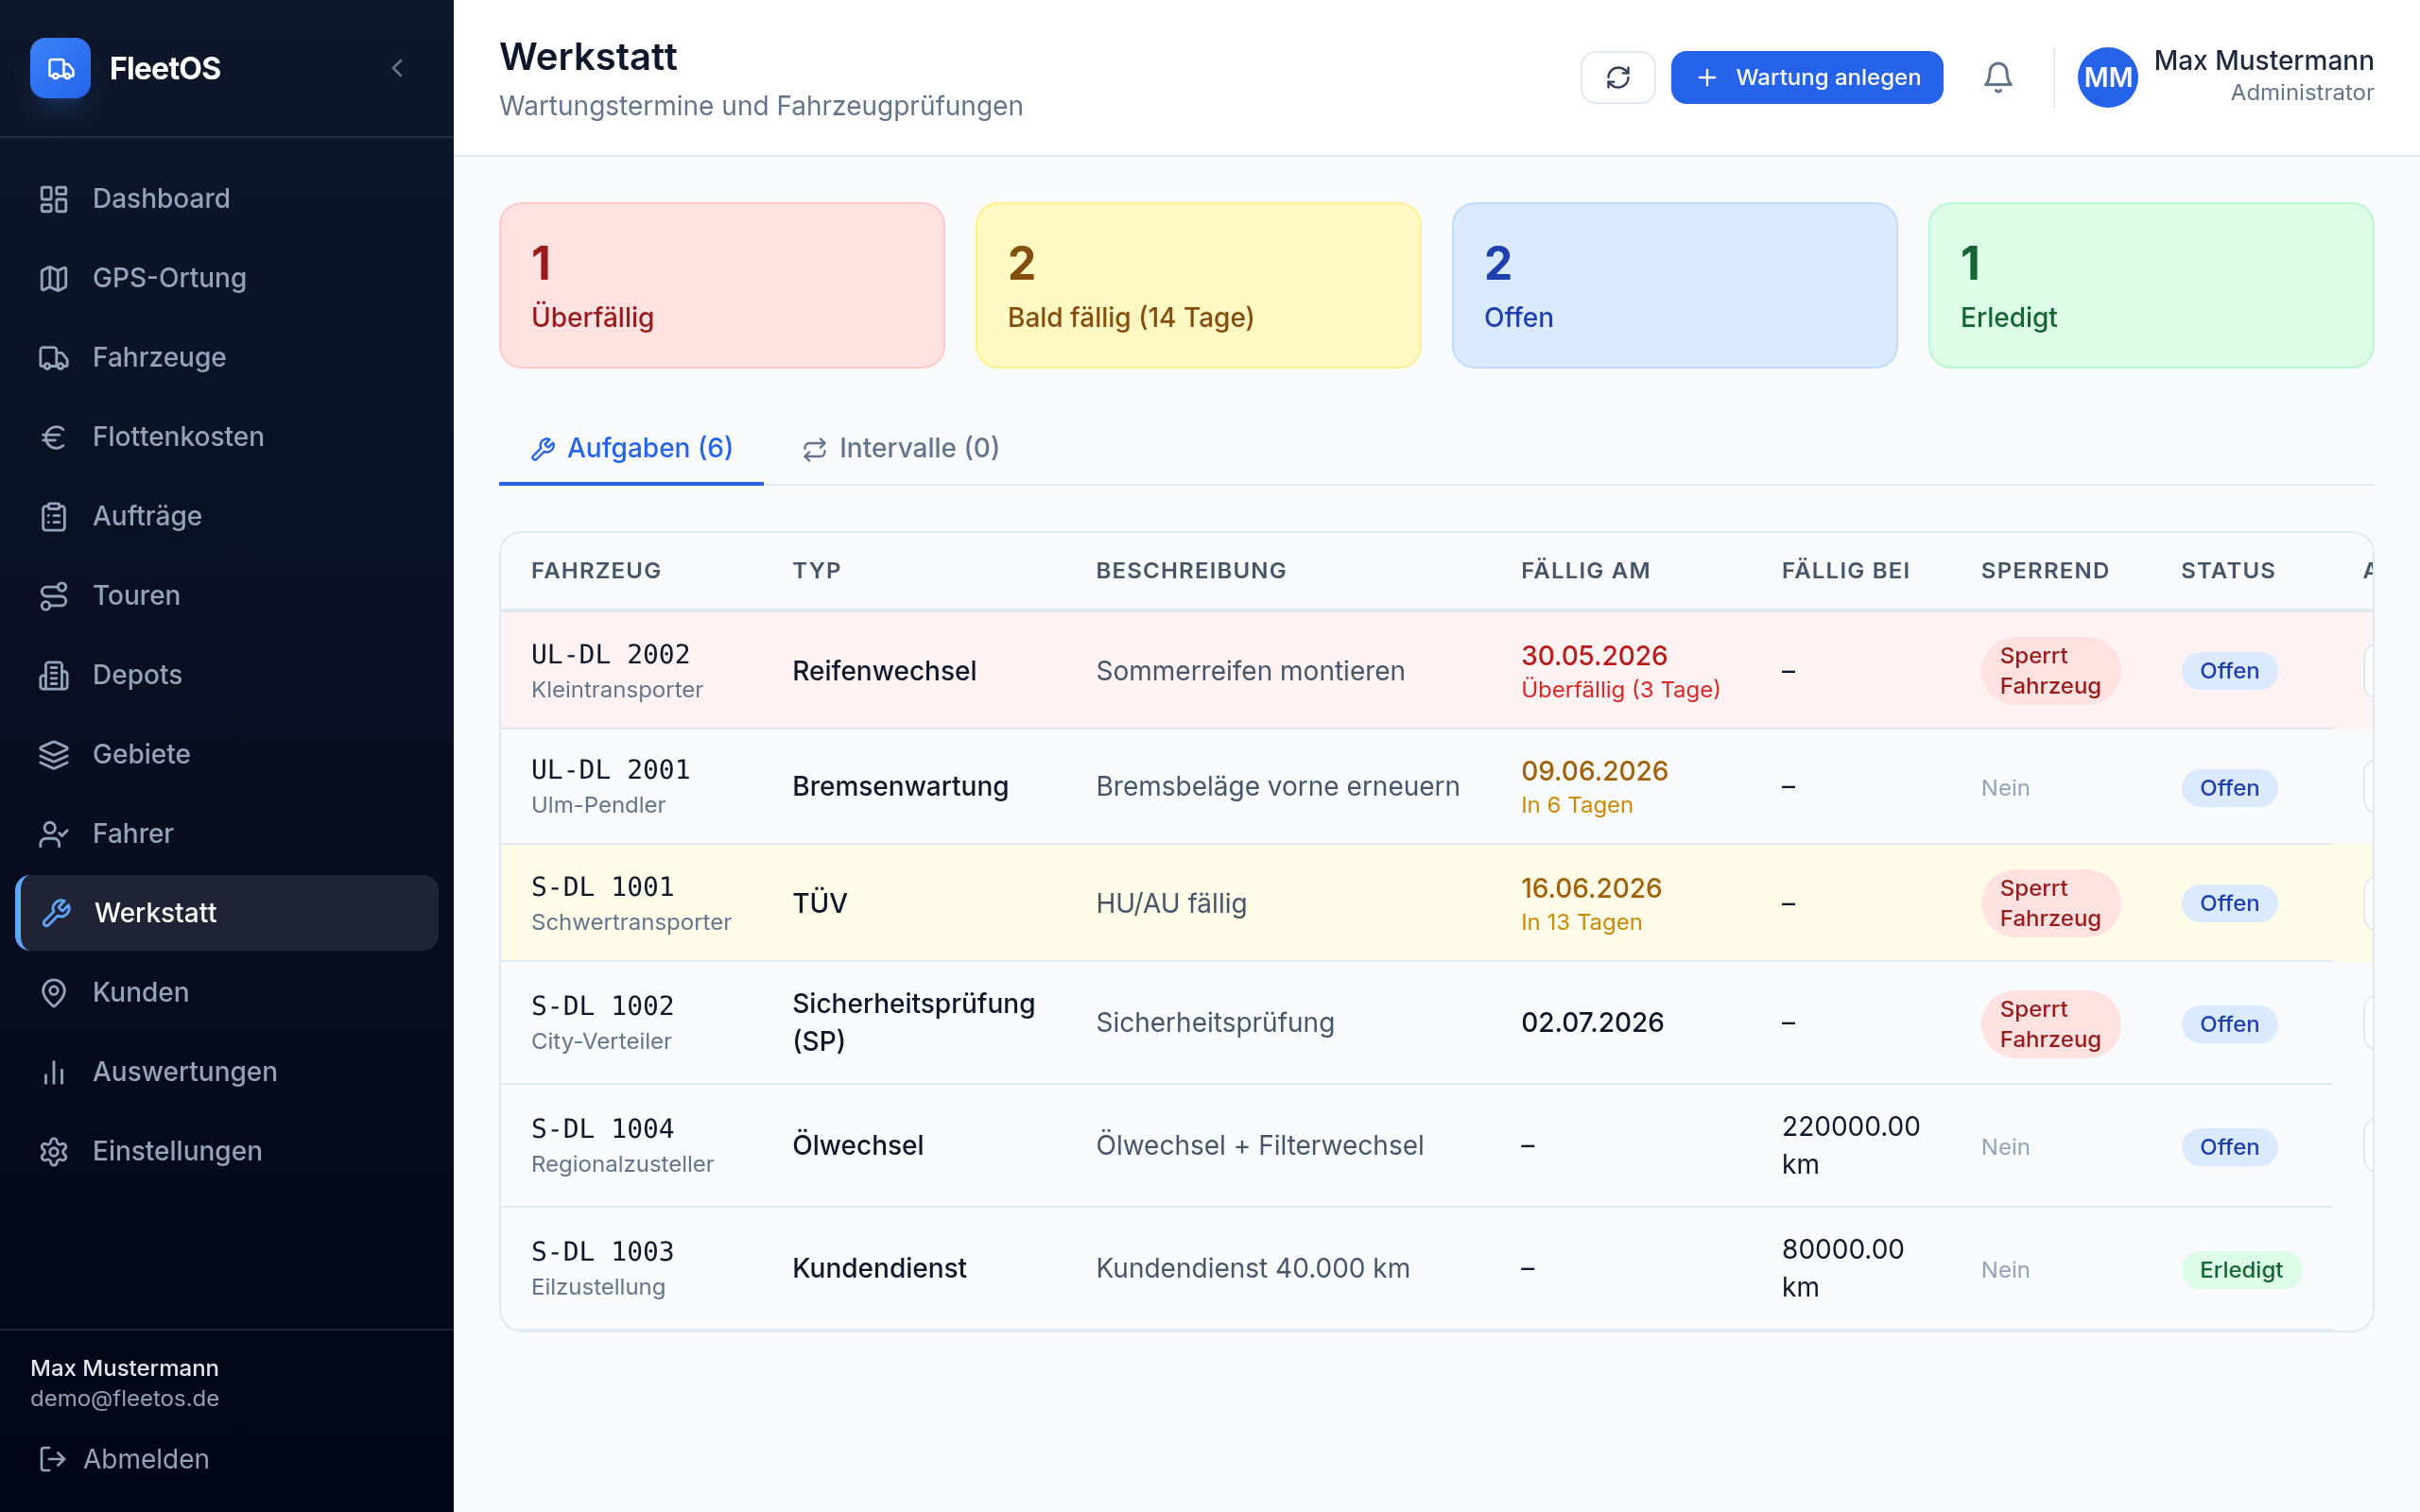The width and height of the screenshot is (2420, 1512).
Task: Open Touren page
Action: 227,595
